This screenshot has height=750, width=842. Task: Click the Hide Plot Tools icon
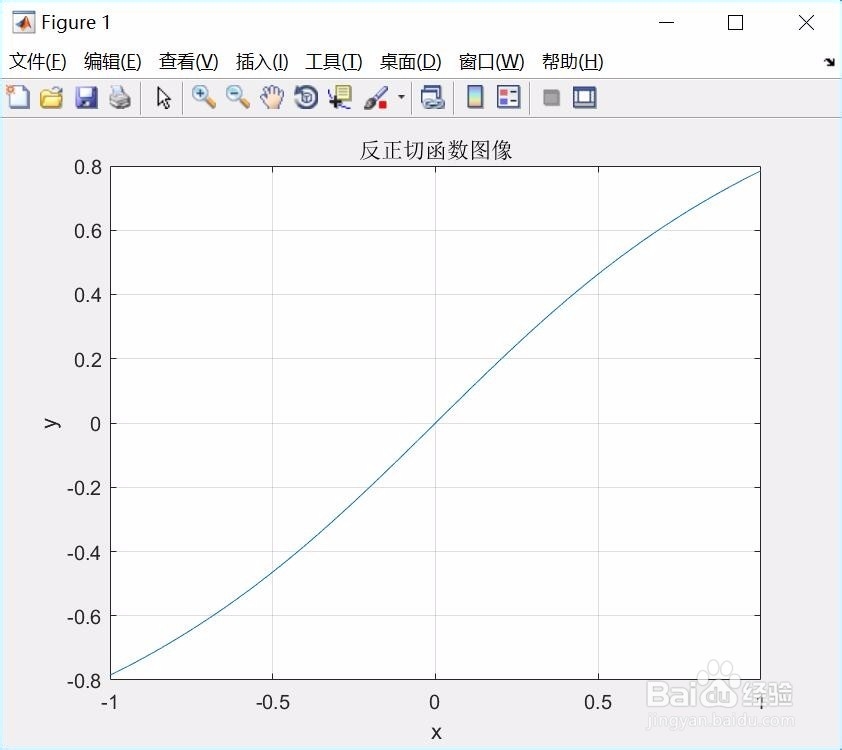[551, 98]
